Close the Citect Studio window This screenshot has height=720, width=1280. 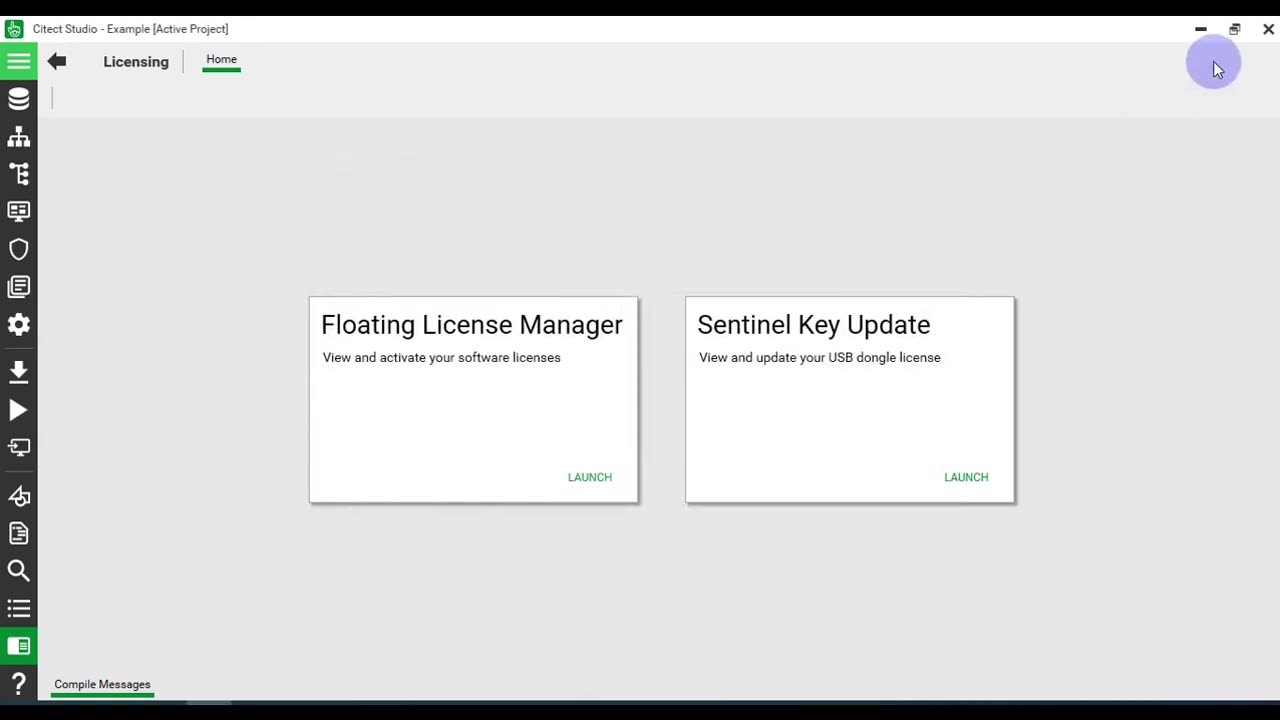(1268, 29)
